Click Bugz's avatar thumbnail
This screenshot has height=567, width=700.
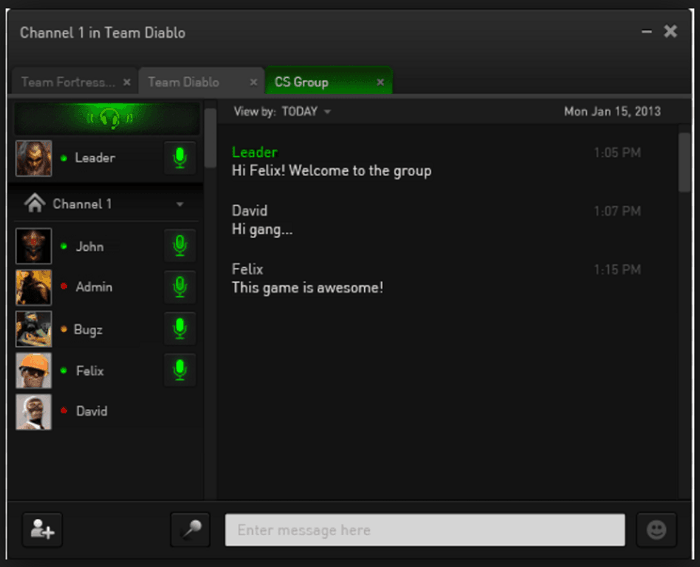pos(33,329)
